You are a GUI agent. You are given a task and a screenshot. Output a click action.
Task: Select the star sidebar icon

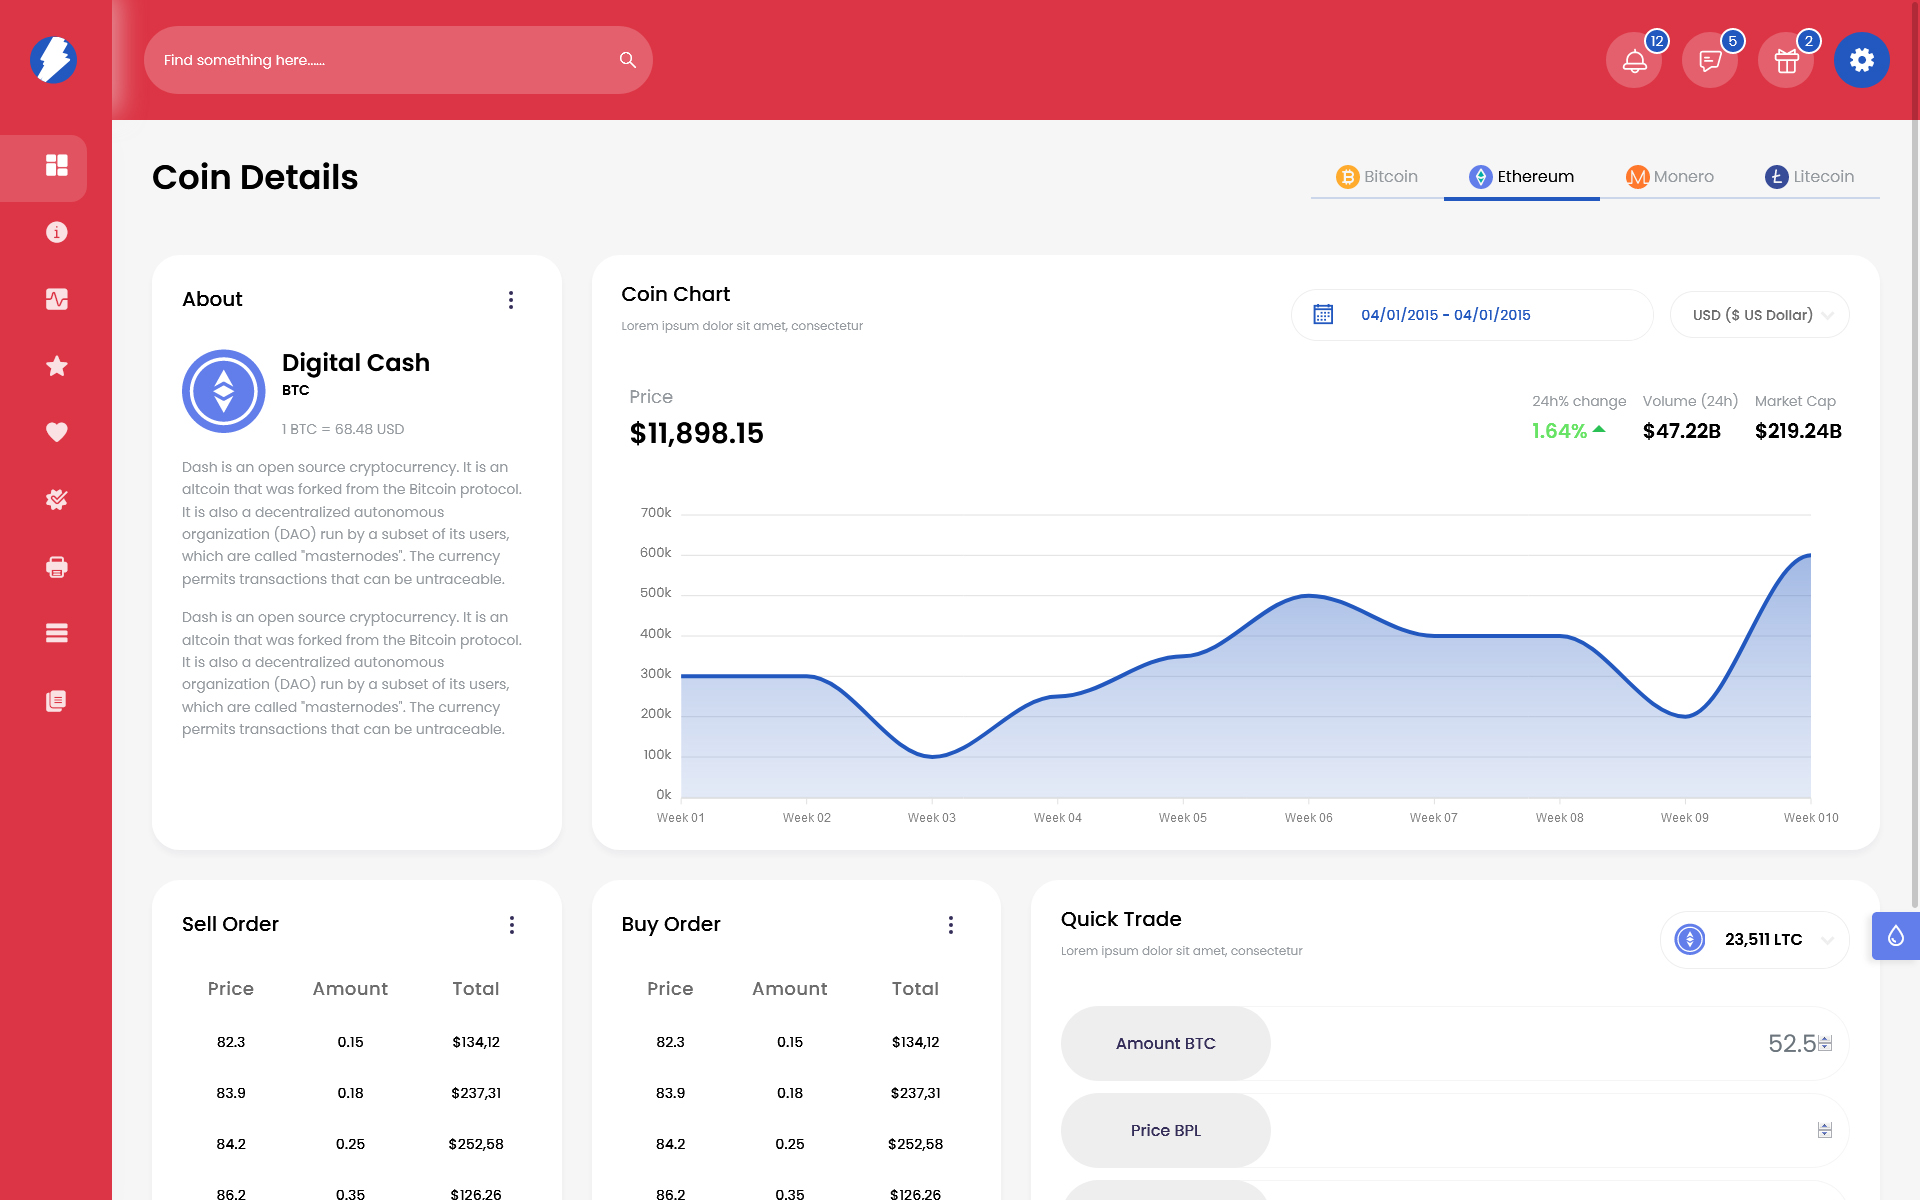click(57, 366)
